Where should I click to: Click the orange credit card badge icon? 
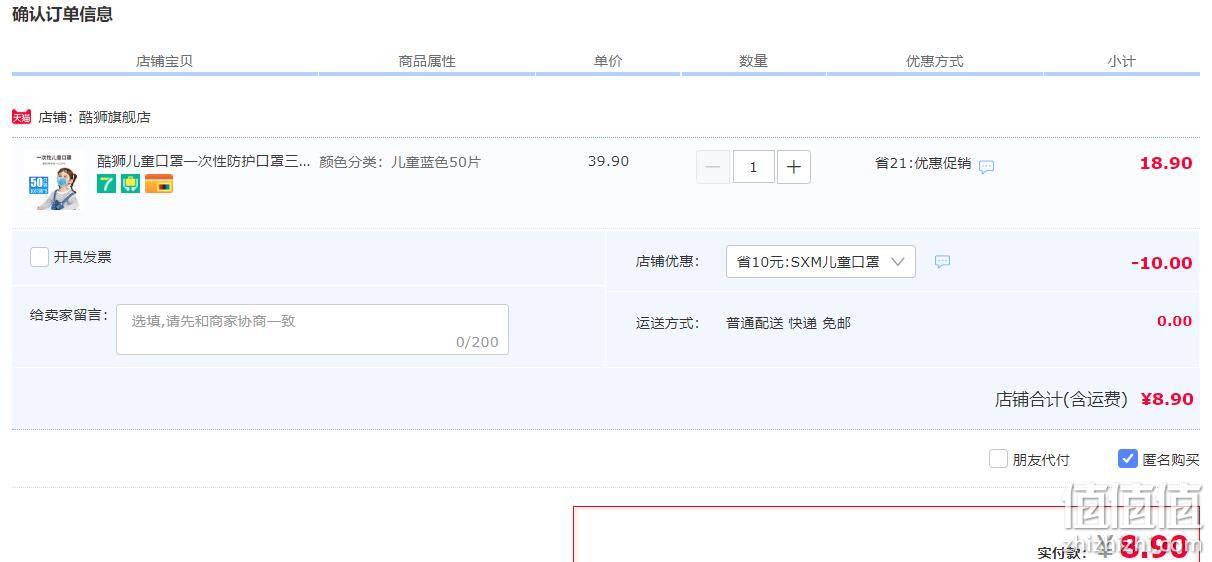click(159, 184)
